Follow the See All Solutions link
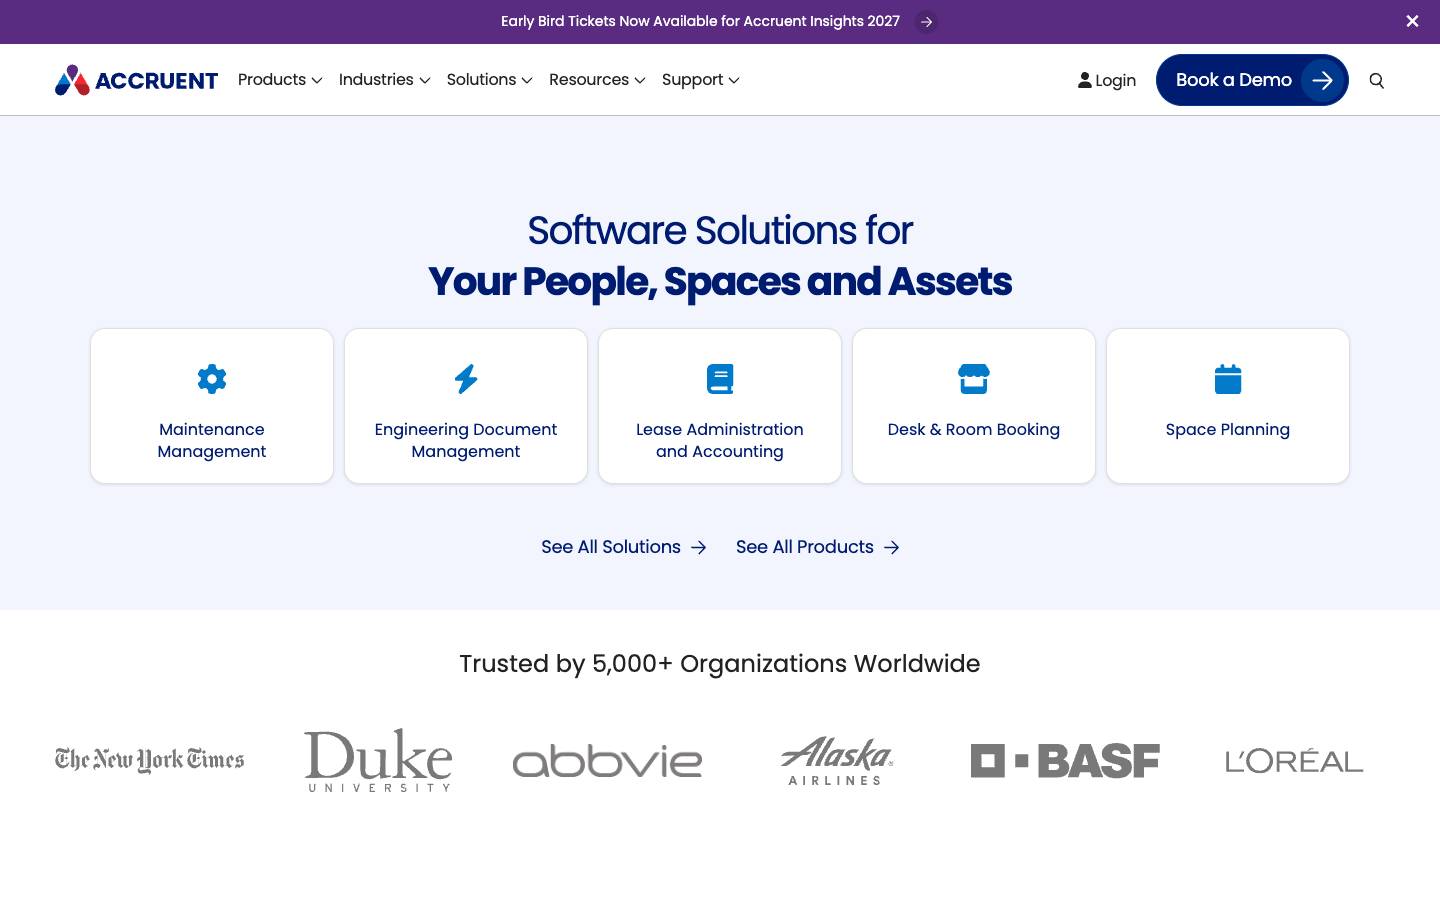Screen dimensions: 1440x900 pos(611,547)
